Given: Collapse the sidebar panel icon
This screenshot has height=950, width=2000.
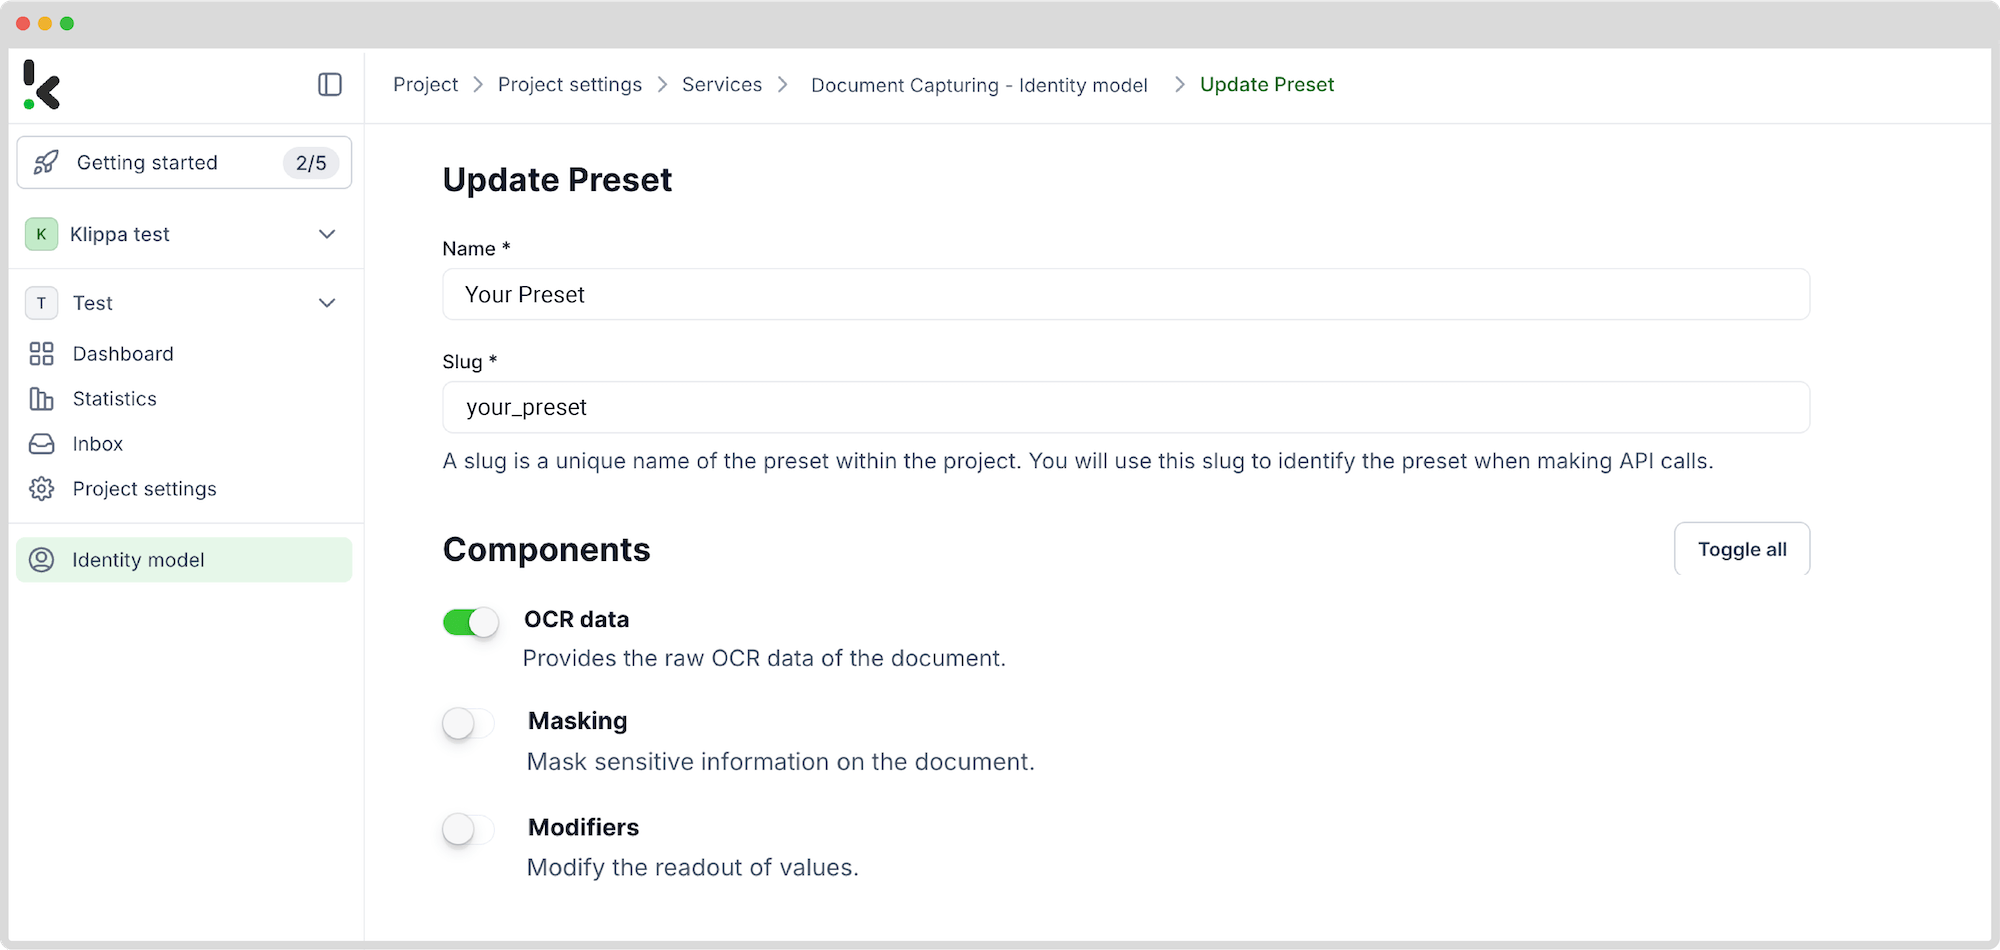Looking at the screenshot, I should (x=330, y=85).
